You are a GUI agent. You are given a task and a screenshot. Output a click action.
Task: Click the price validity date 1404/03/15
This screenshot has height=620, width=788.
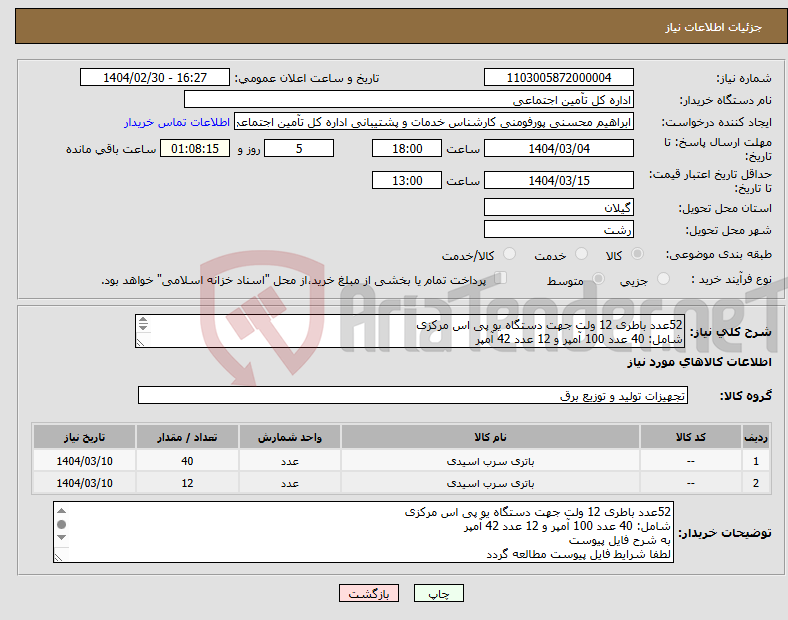558,180
